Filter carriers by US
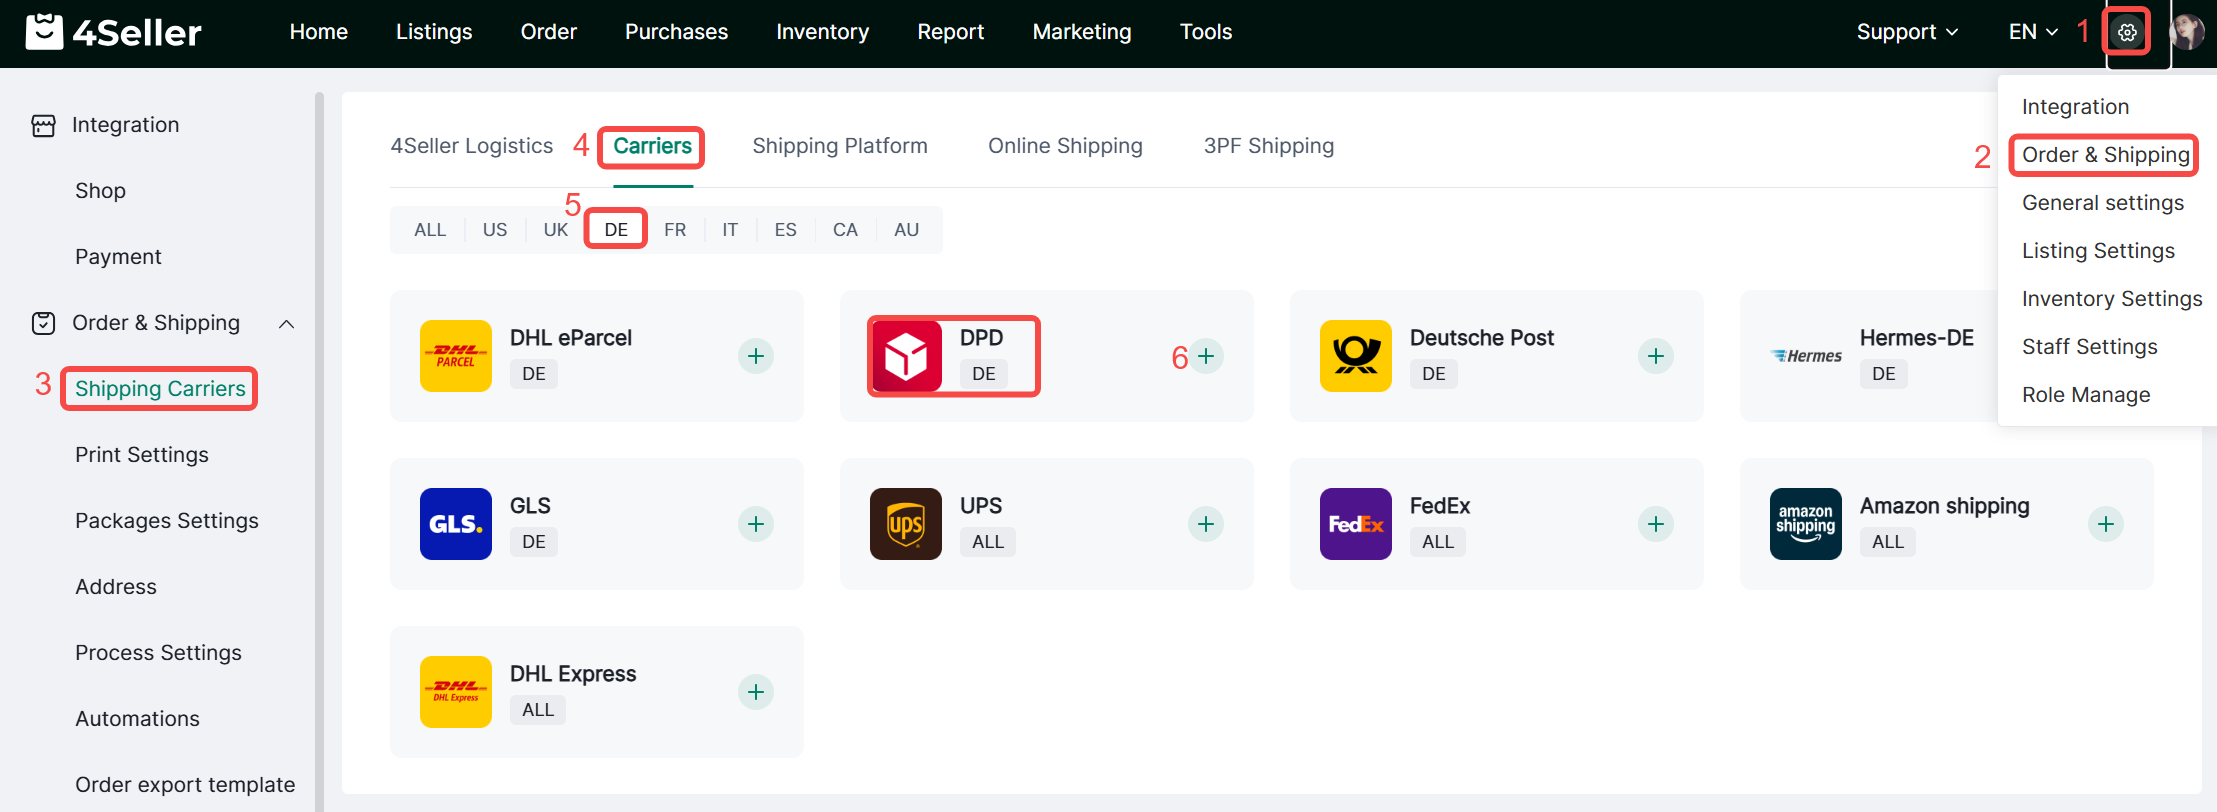 coord(495,230)
